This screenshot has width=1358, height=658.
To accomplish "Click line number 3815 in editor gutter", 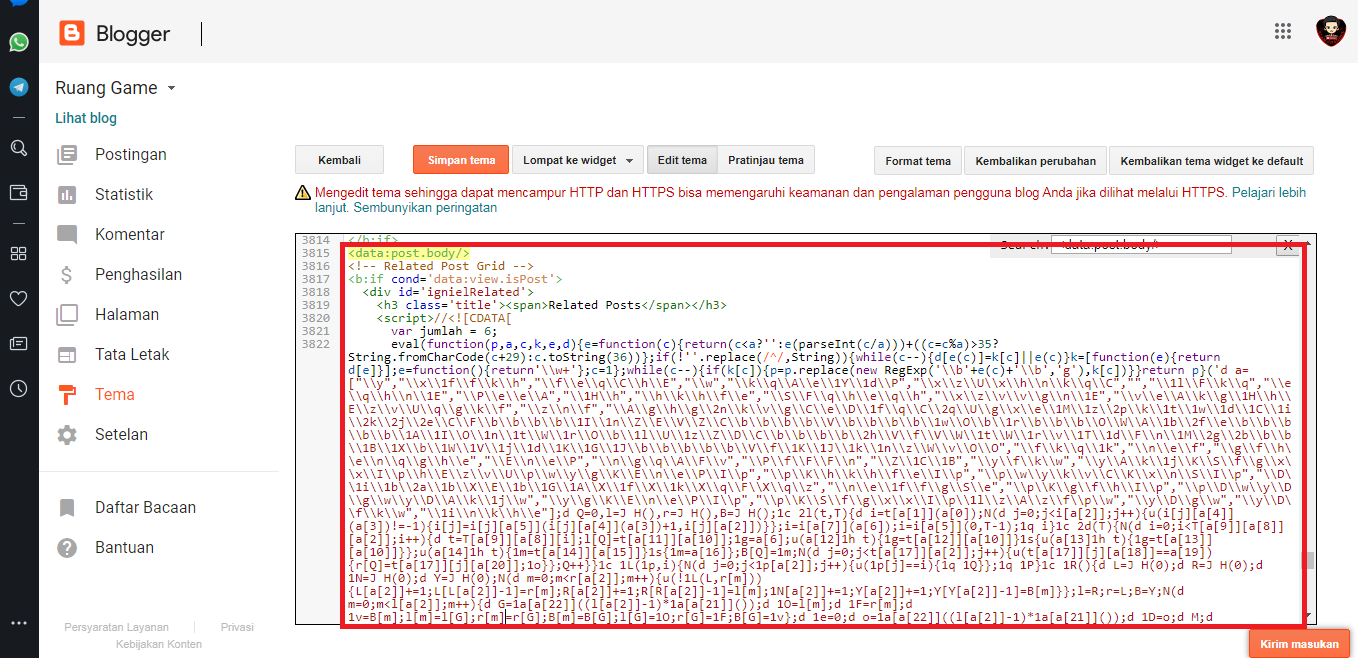I will pos(316,254).
